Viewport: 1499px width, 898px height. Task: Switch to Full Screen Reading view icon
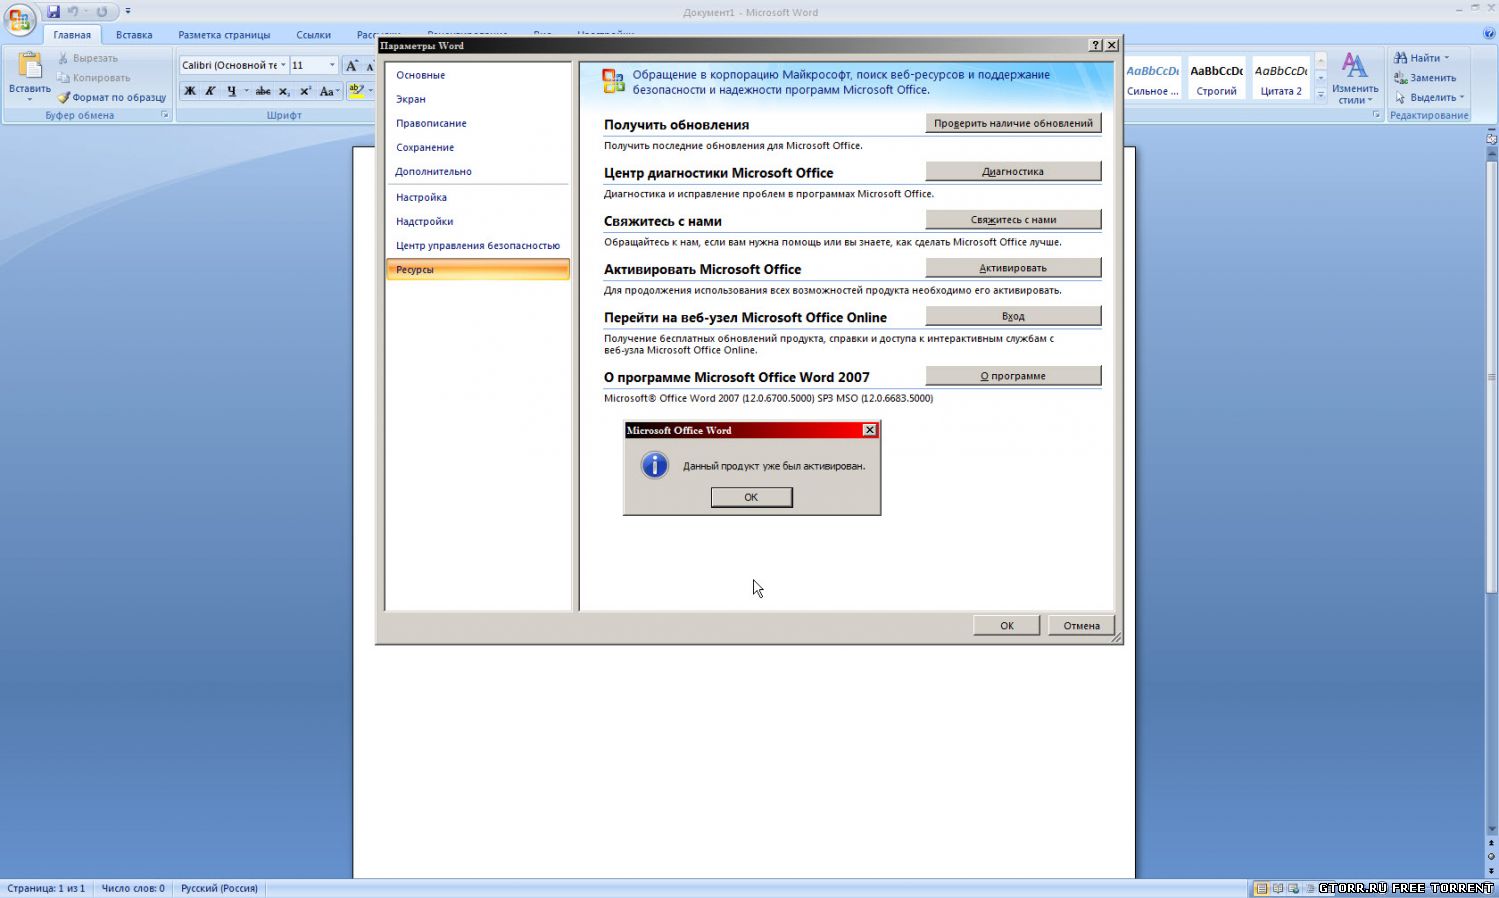click(x=1277, y=888)
